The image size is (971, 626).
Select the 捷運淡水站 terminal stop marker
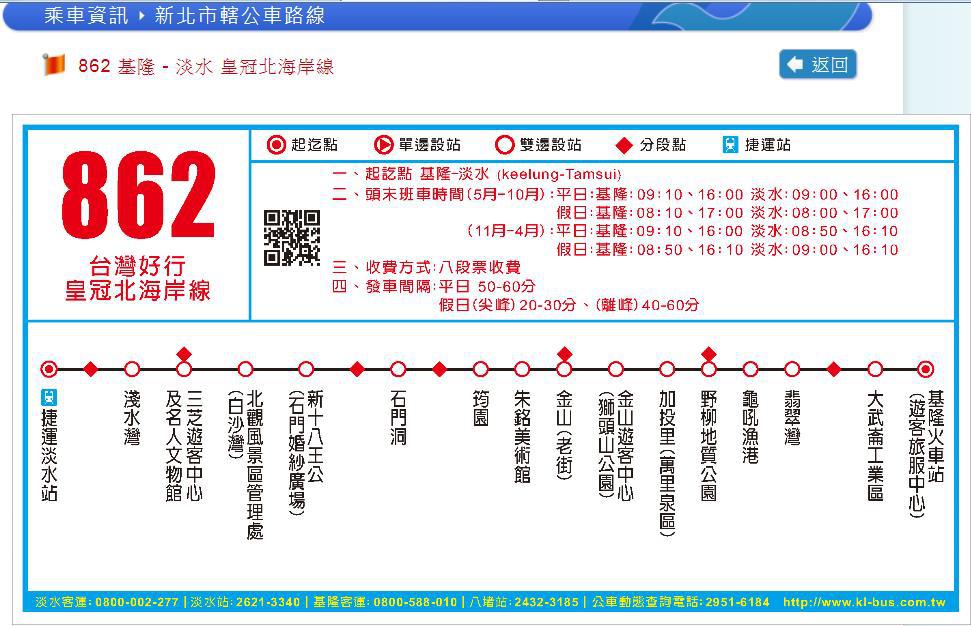tap(49, 369)
